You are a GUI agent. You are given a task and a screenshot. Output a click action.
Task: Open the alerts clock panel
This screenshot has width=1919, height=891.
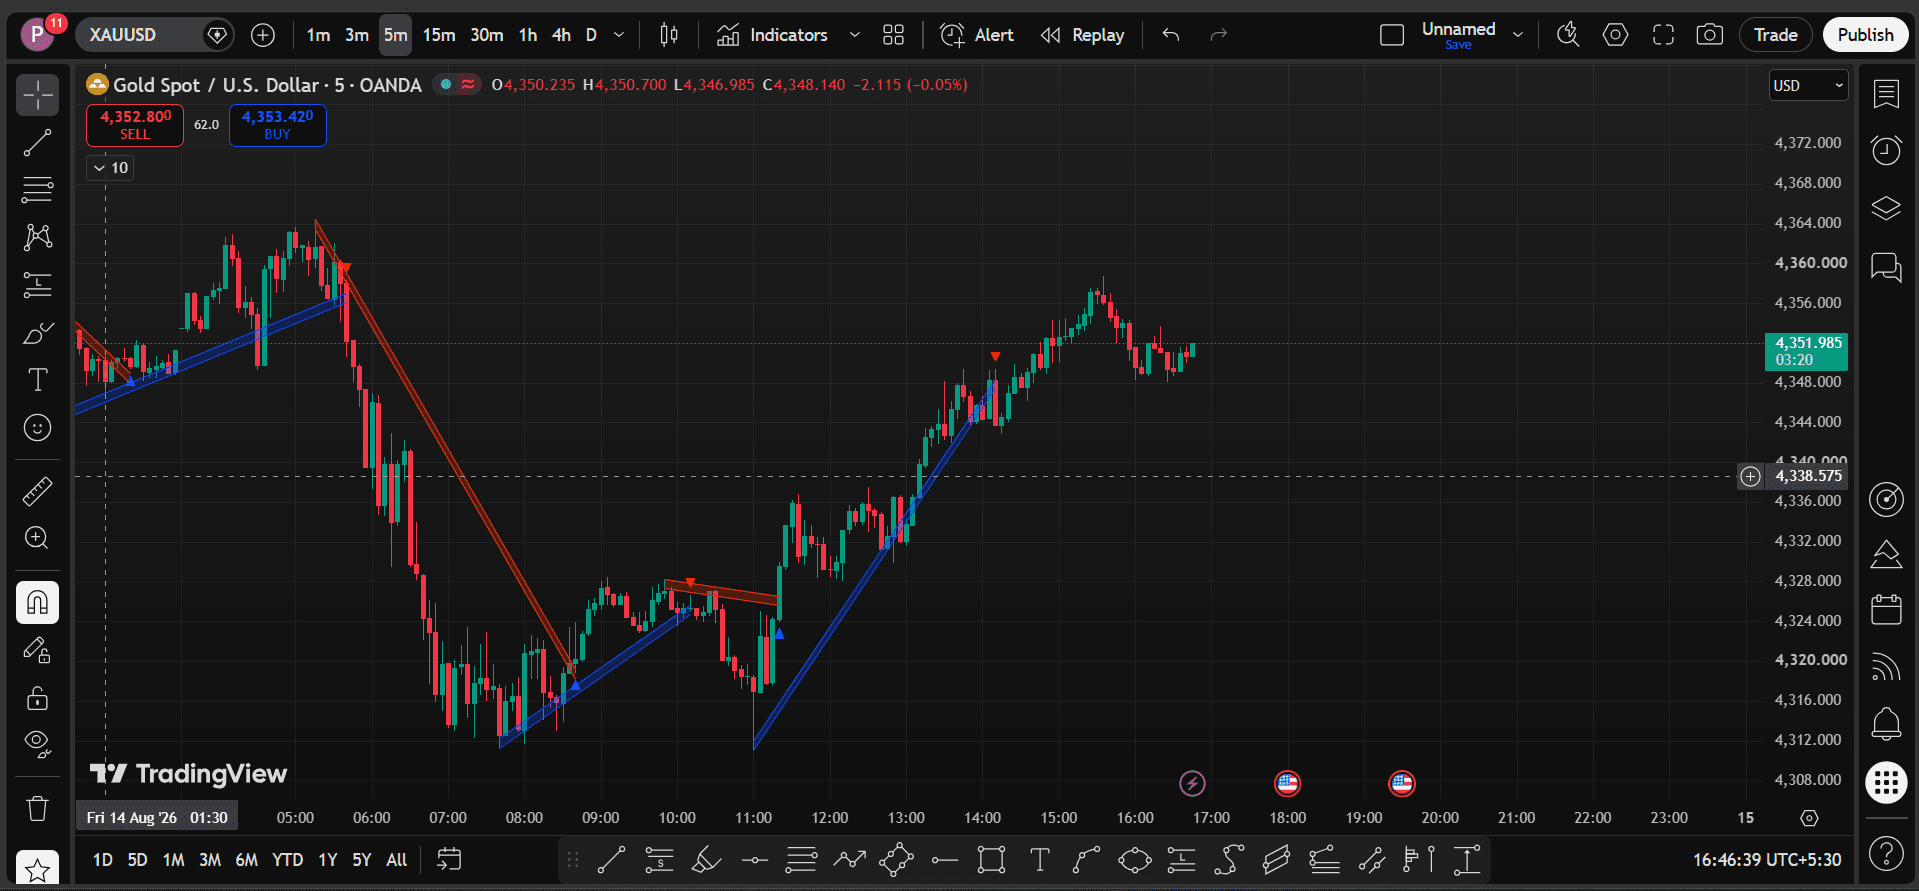1886,151
